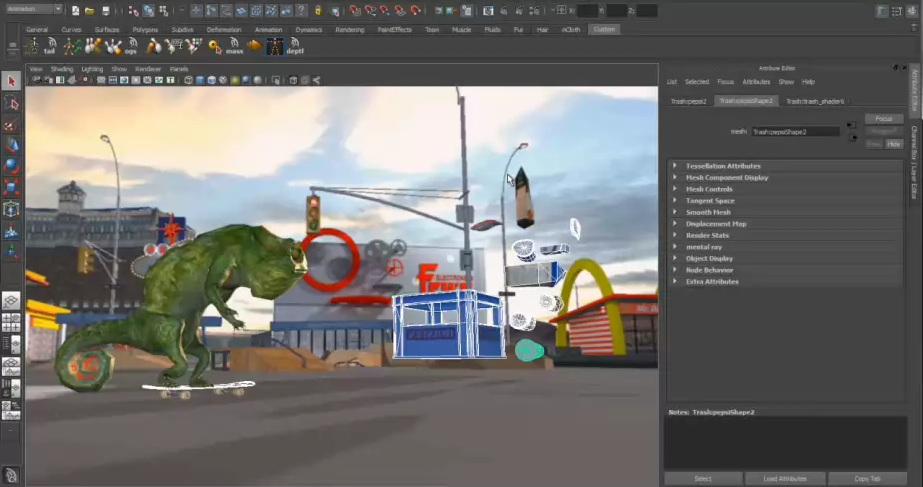The height and width of the screenshot is (487, 923).
Task: Toggle the Attribute Editor panel icon
Action: (x=881, y=11)
